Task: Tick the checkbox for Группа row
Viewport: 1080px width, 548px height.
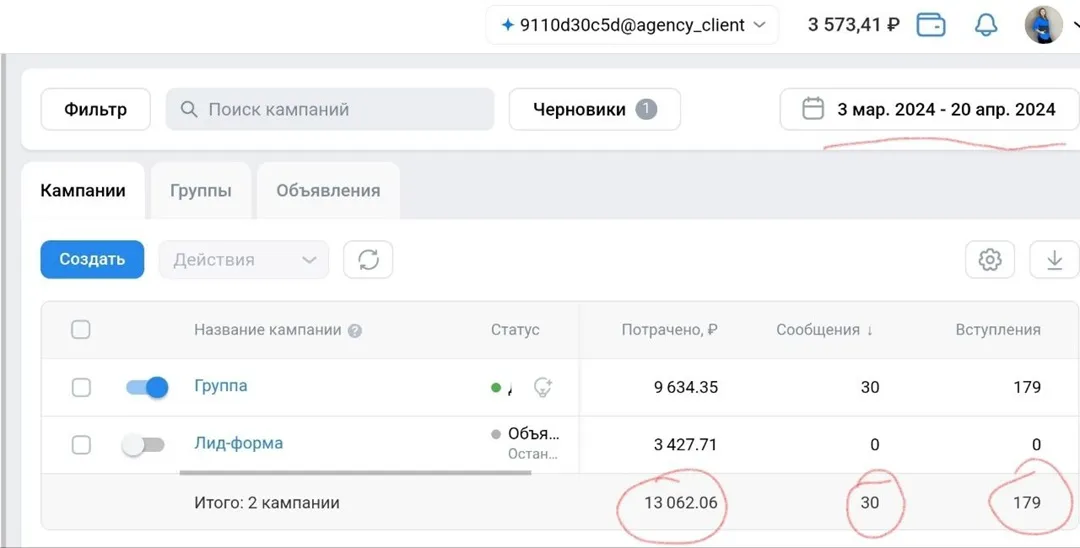Action: coord(81,388)
